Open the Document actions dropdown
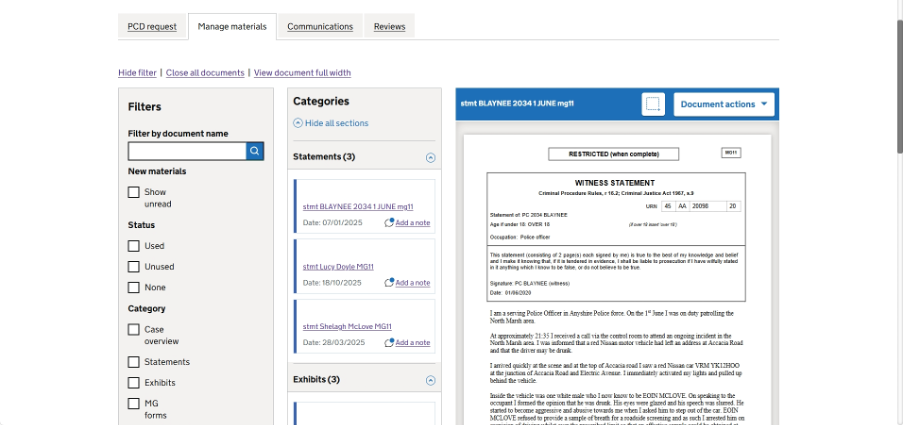Image resolution: width=904 pixels, height=426 pixels. 724,104
